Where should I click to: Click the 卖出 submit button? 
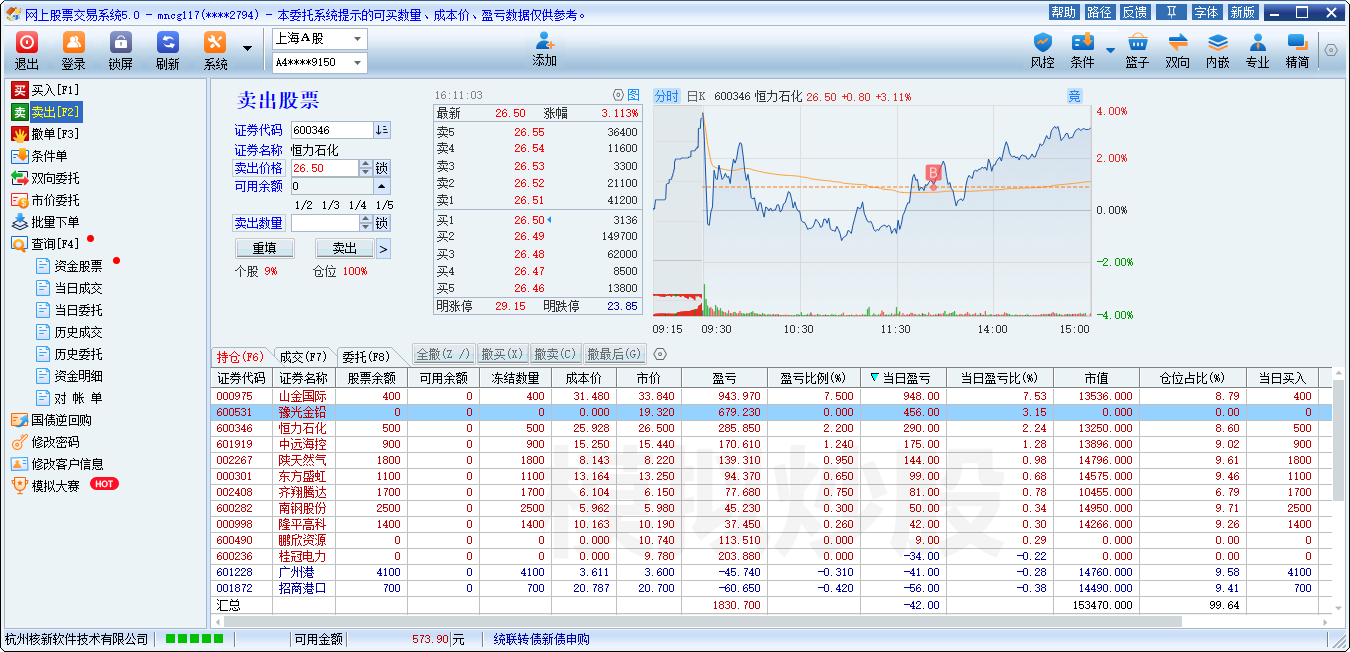345,248
